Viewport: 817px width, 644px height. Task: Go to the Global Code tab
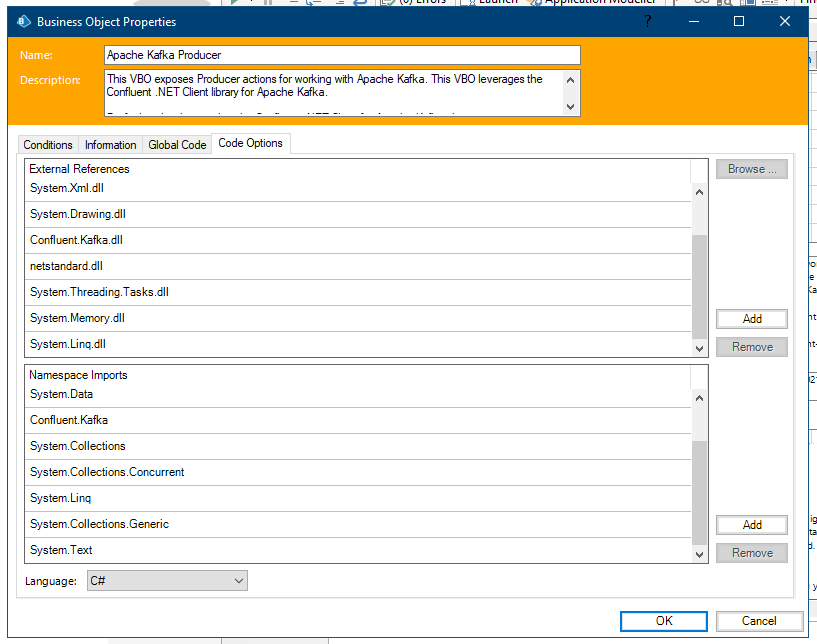click(177, 145)
